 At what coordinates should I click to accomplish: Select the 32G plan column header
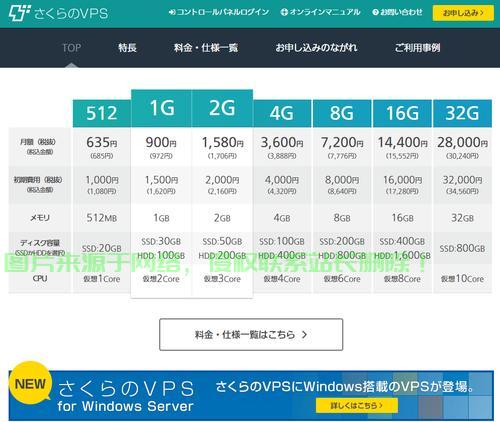(462, 113)
